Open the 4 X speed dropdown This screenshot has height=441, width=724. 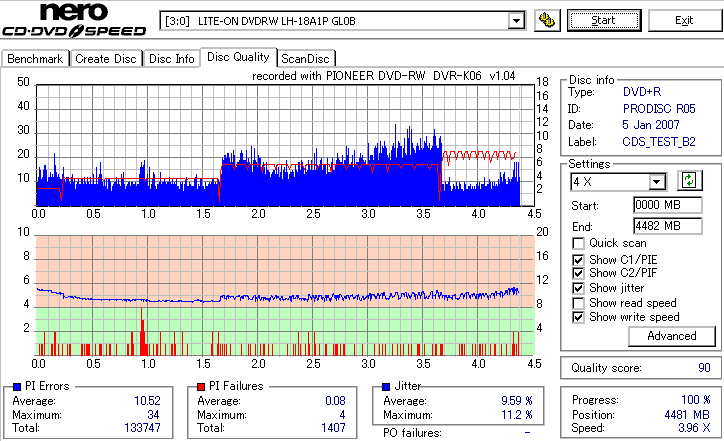(x=656, y=182)
